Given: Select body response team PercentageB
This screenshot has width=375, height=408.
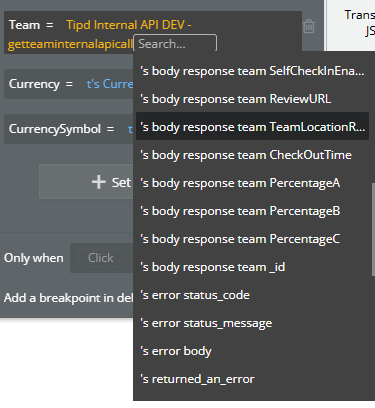Looking at the screenshot, I should [252, 211].
